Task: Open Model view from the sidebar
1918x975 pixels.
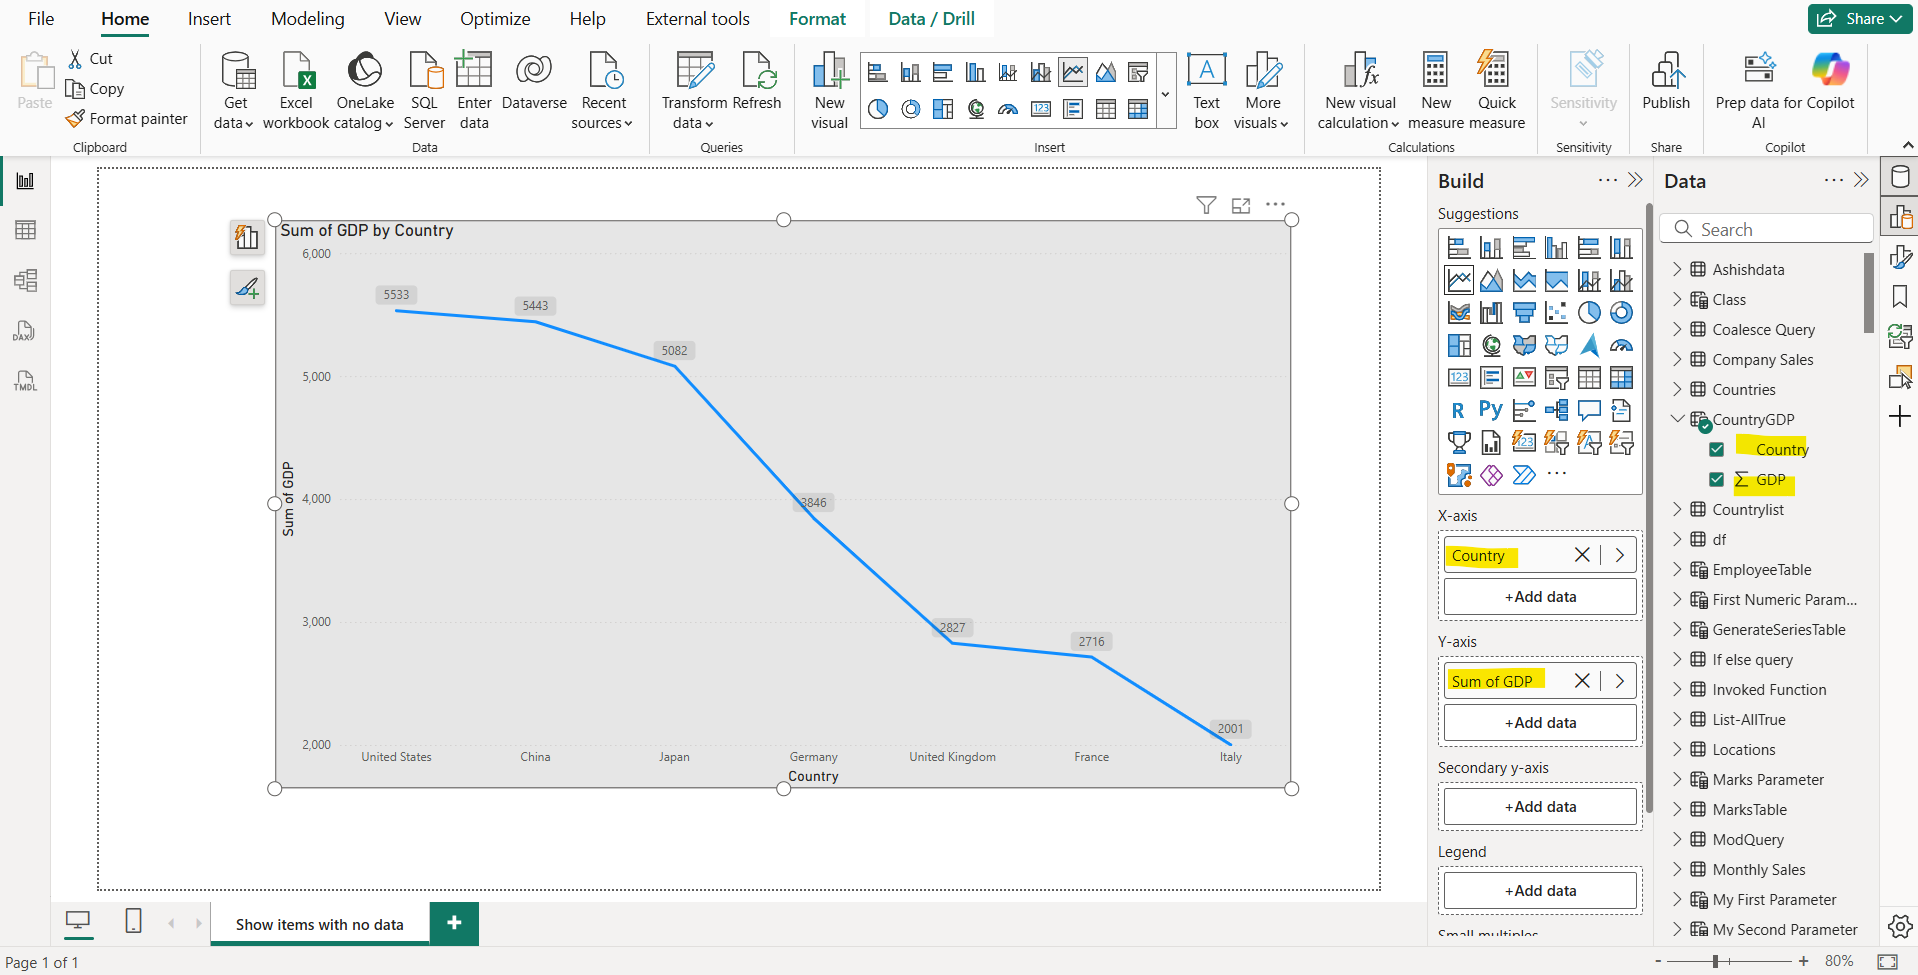Action: tap(24, 281)
